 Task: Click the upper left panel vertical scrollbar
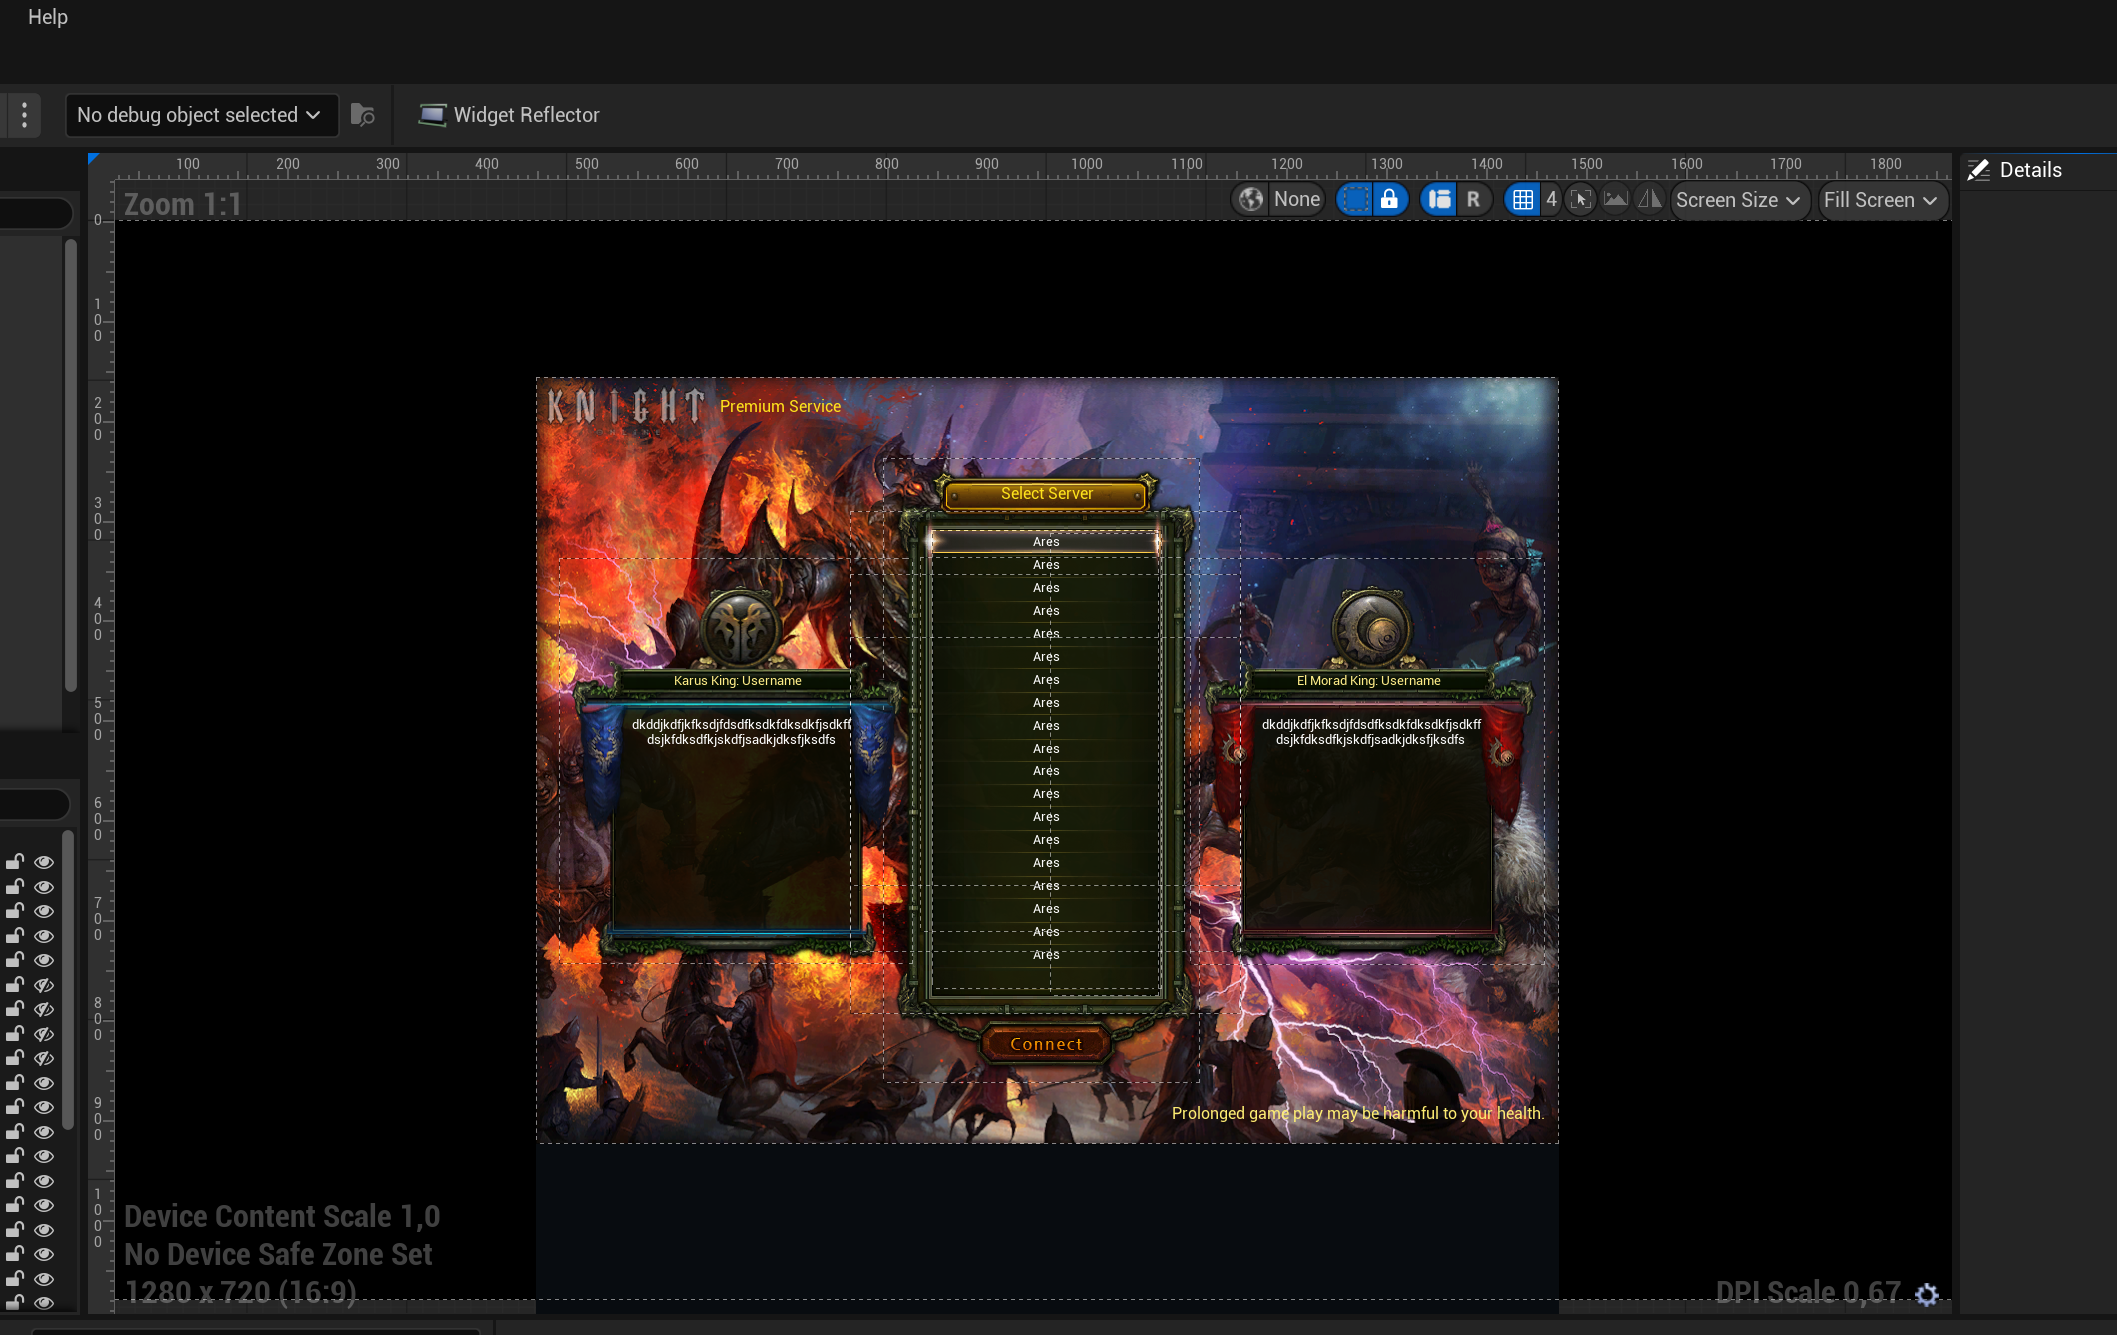point(71,464)
